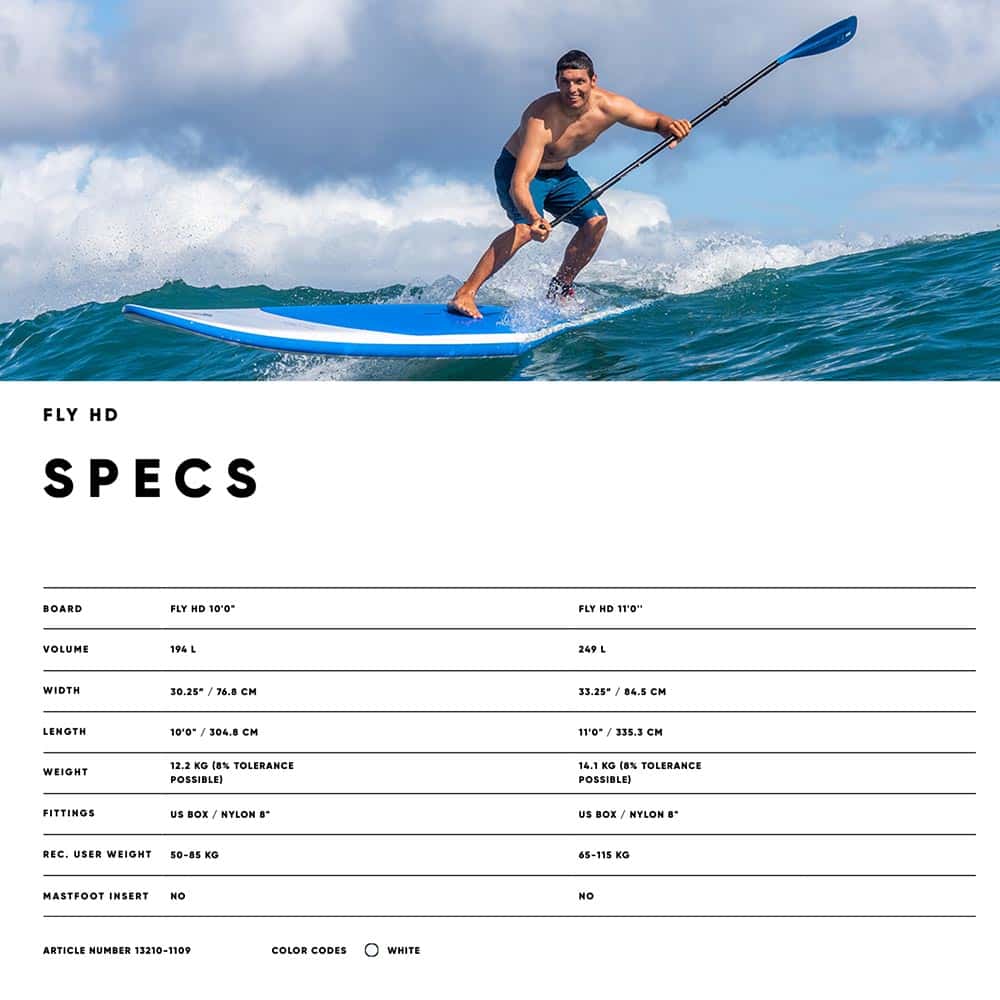
Task: Click the 14.1 KG weight value
Action: pyautogui.click(x=640, y=772)
